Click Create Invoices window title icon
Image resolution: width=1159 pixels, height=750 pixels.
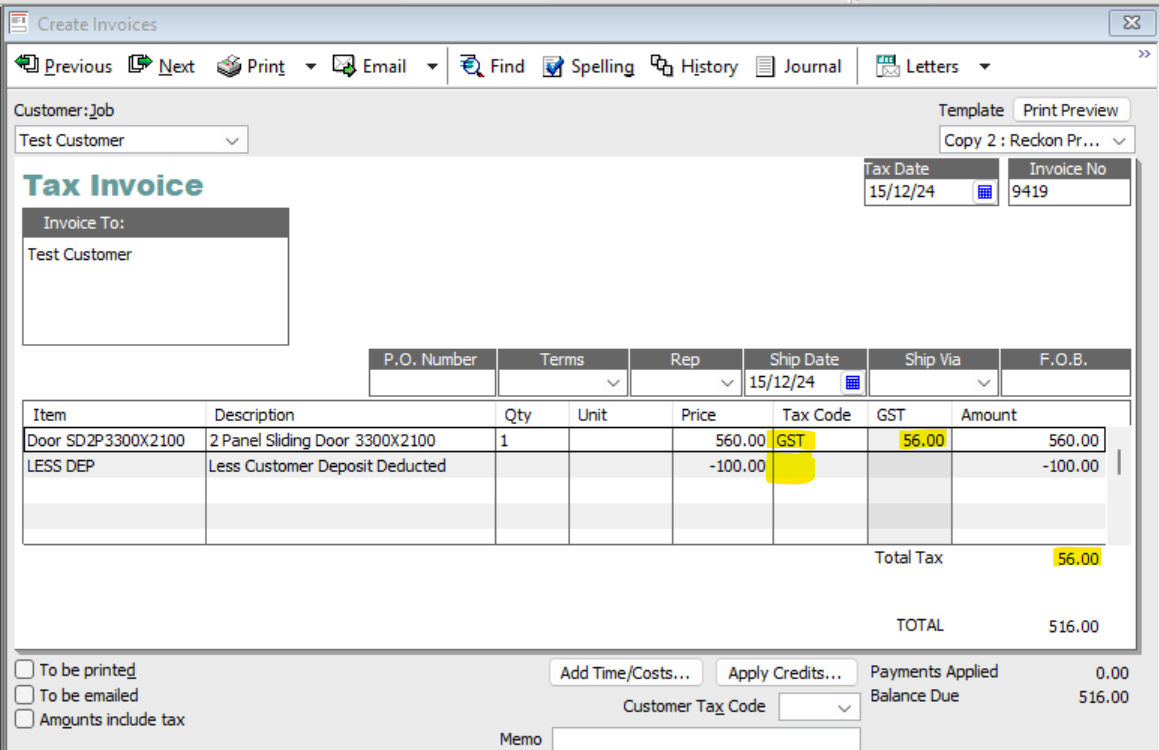[x=18, y=23]
